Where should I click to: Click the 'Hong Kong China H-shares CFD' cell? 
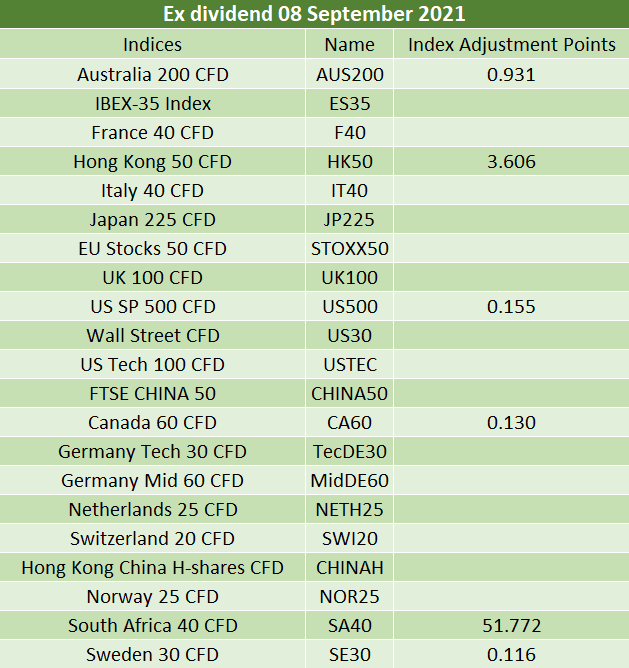[x=152, y=567]
